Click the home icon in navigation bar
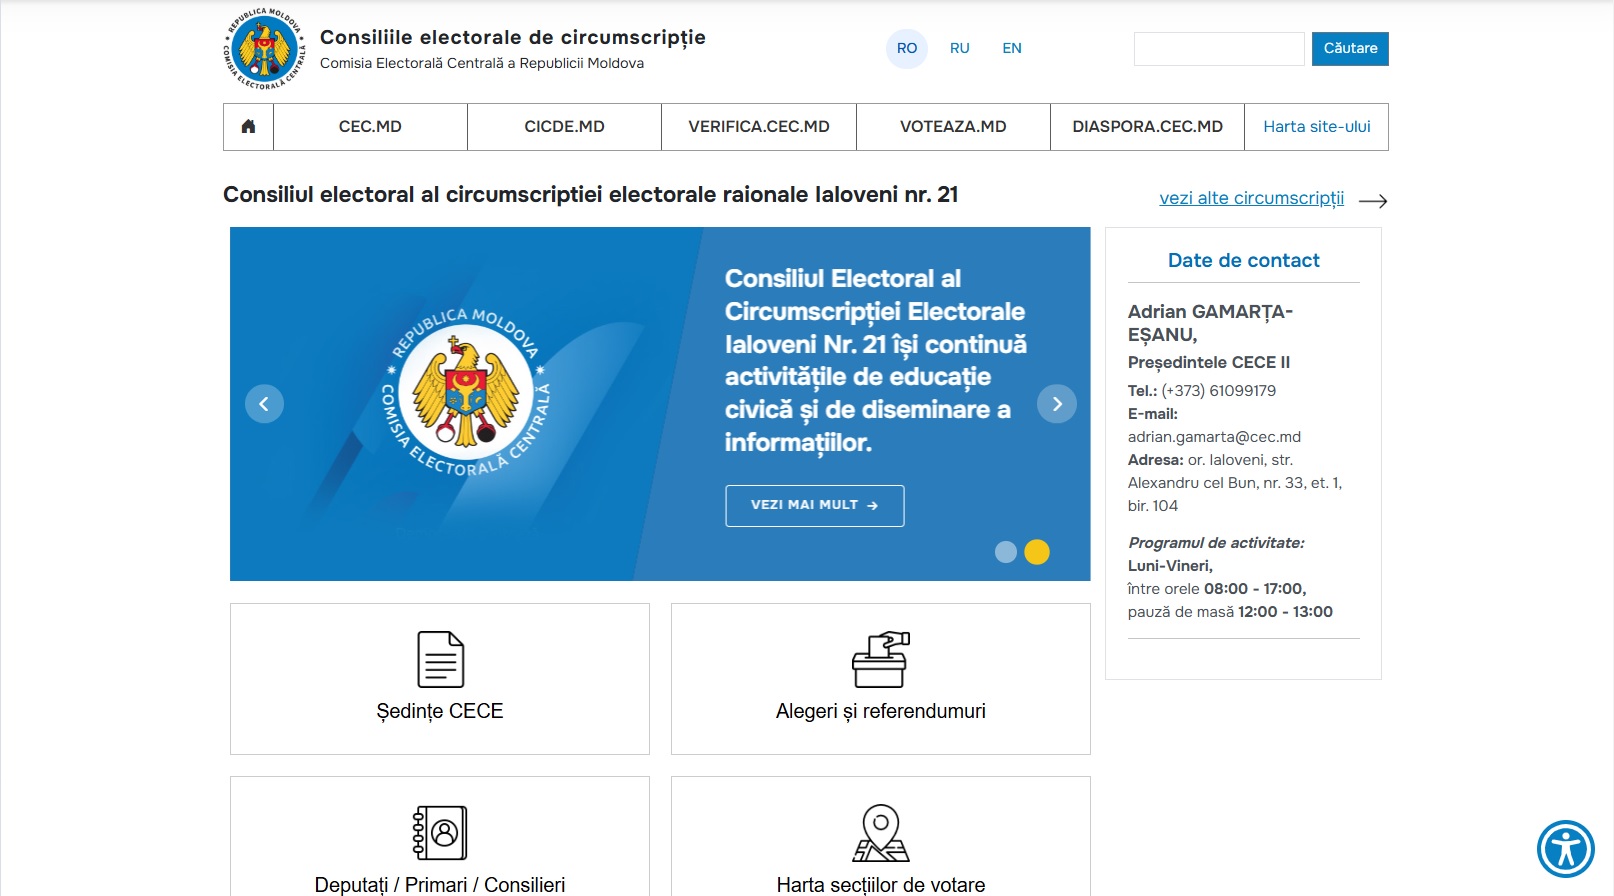Image resolution: width=1614 pixels, height=896 pixels. (x=248, y=126)
